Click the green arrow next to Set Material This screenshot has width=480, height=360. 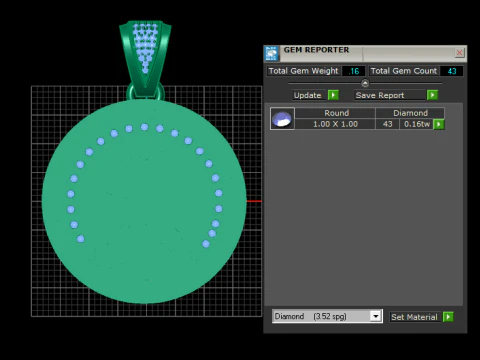point(448,317)
